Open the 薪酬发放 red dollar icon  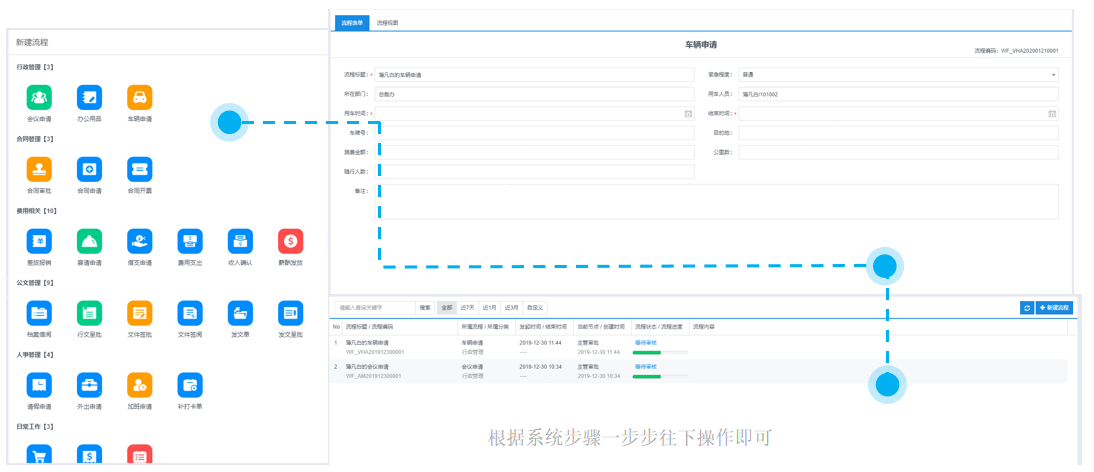pyautogui.click(x=291, y=241)
